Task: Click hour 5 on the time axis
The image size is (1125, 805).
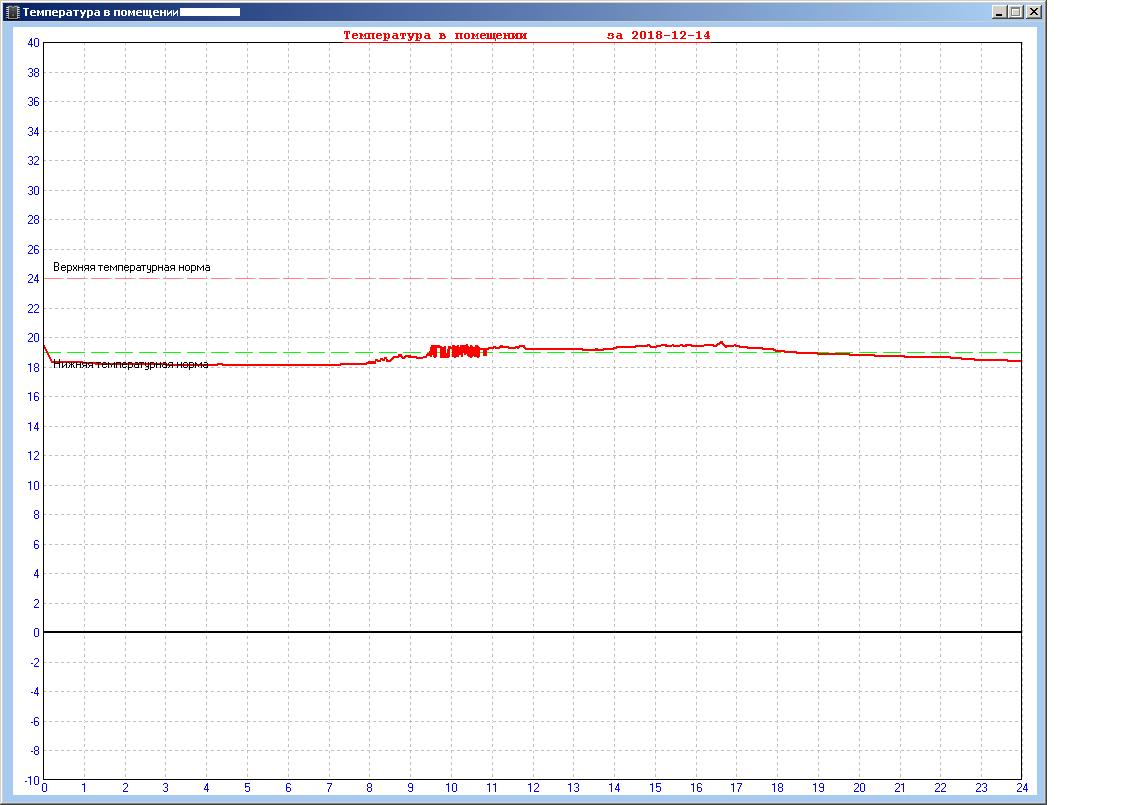Action: [248, 788]
